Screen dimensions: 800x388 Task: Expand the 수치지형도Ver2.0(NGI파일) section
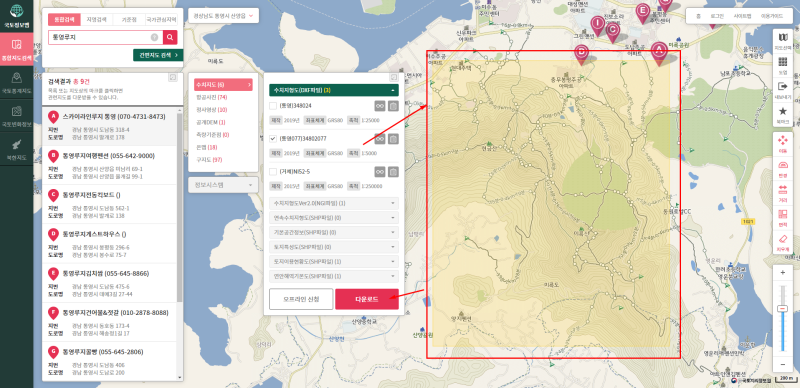click(334, 203)
